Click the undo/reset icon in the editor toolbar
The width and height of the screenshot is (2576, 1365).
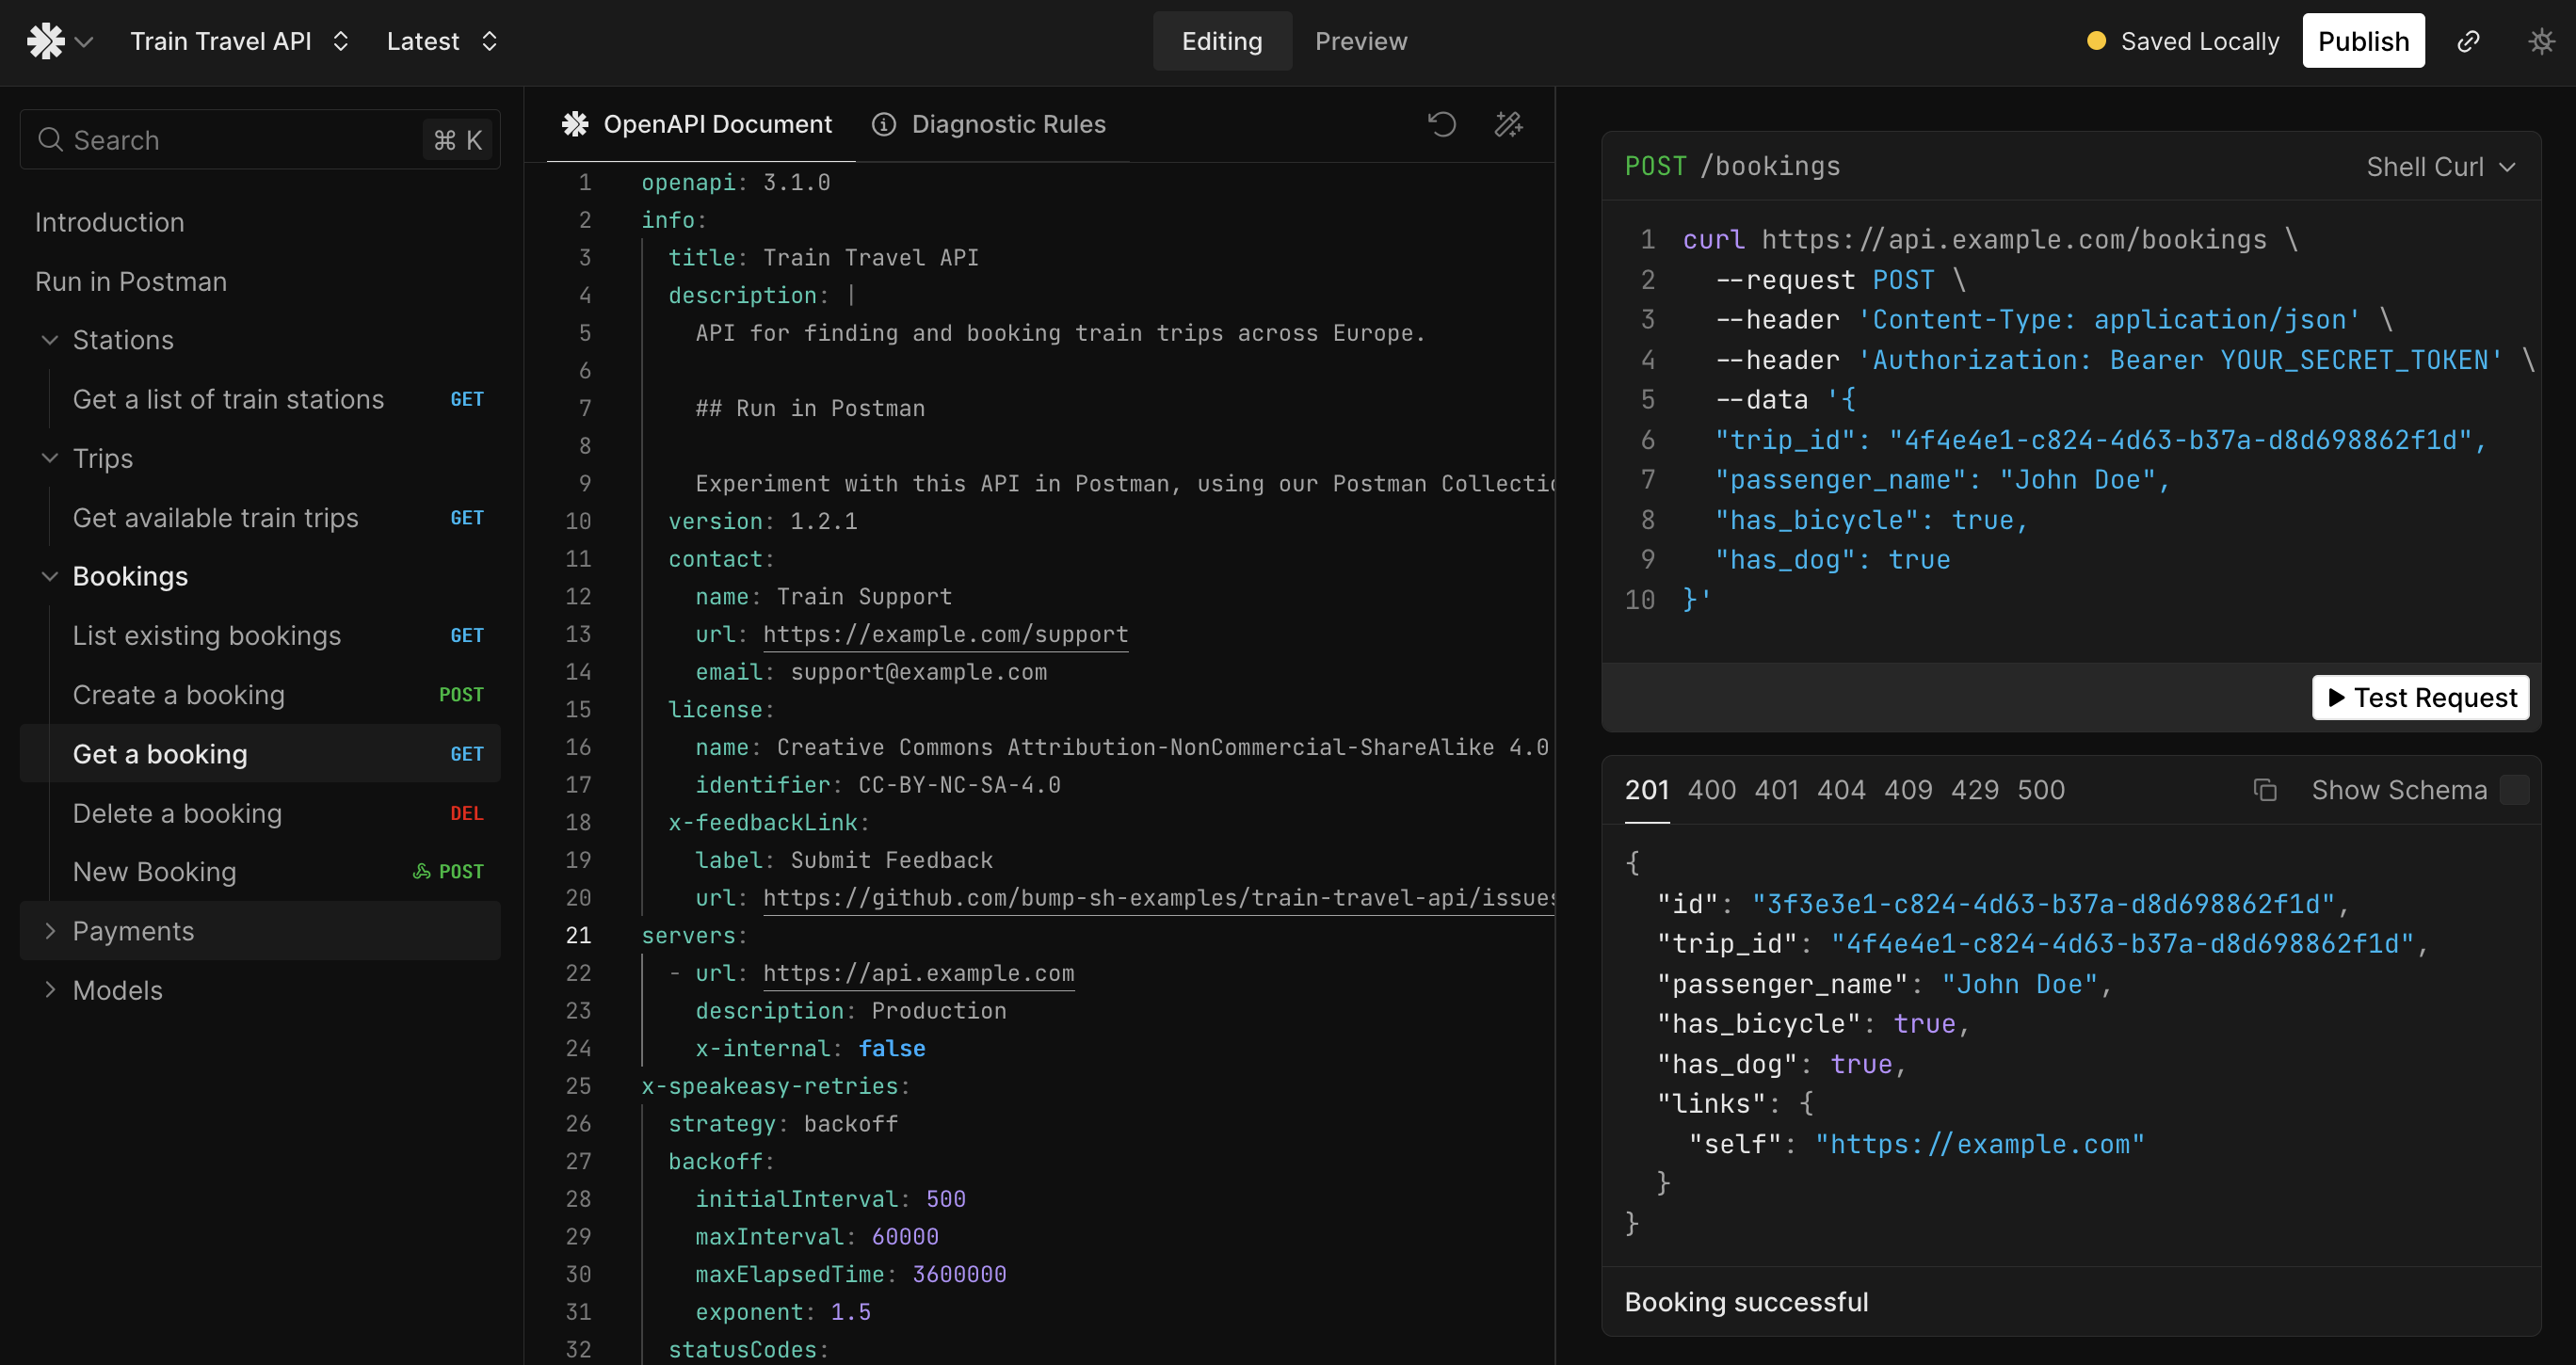point(1441,124)
